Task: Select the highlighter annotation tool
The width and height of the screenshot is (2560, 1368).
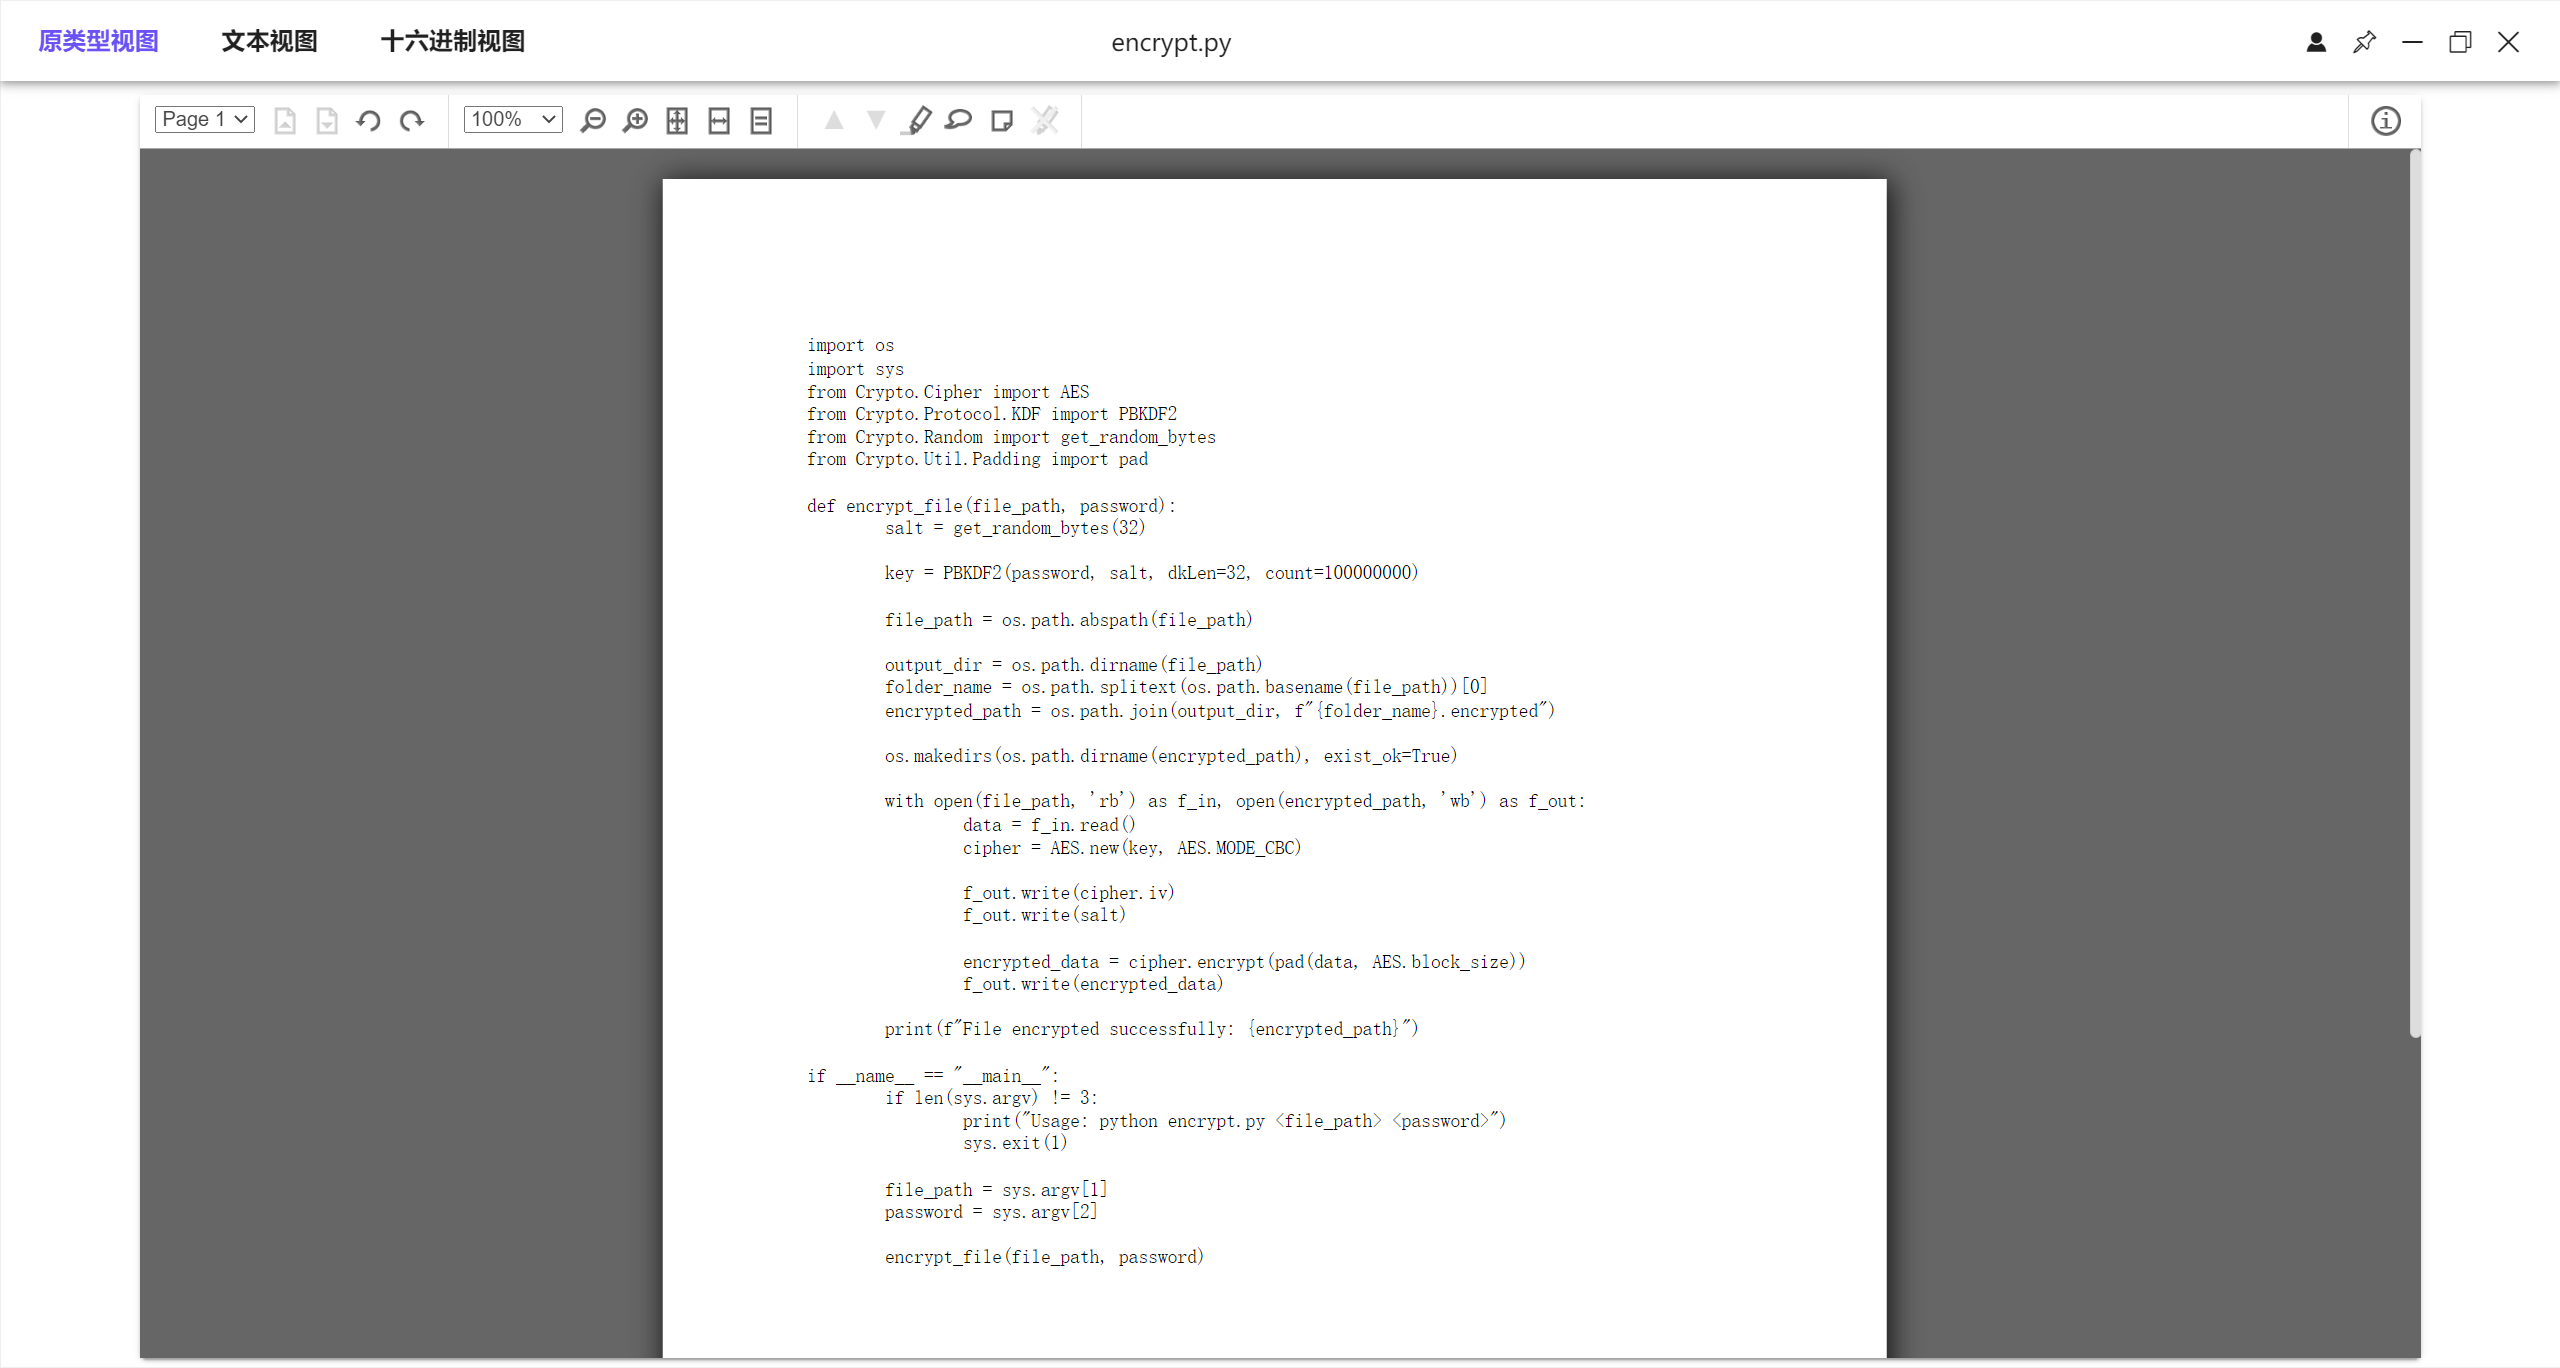Action: click(x=916, y=121)
